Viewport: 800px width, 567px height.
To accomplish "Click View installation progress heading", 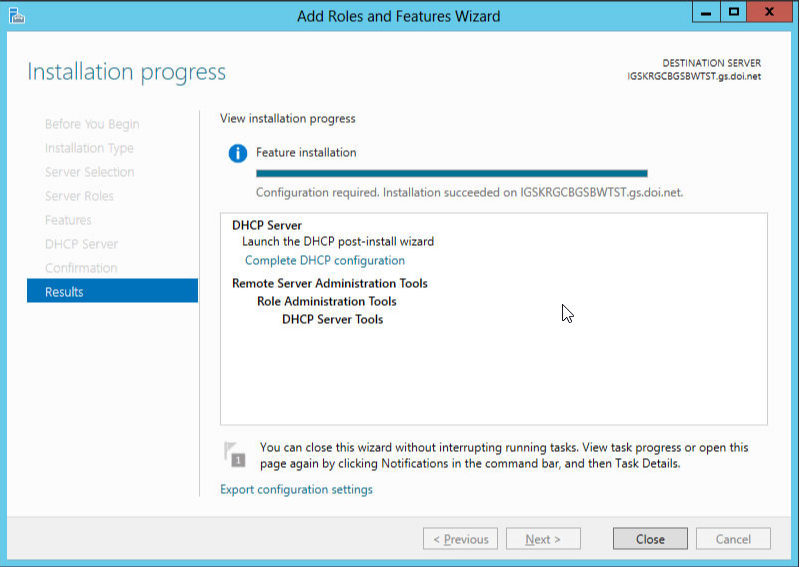I will pos(288,118).
